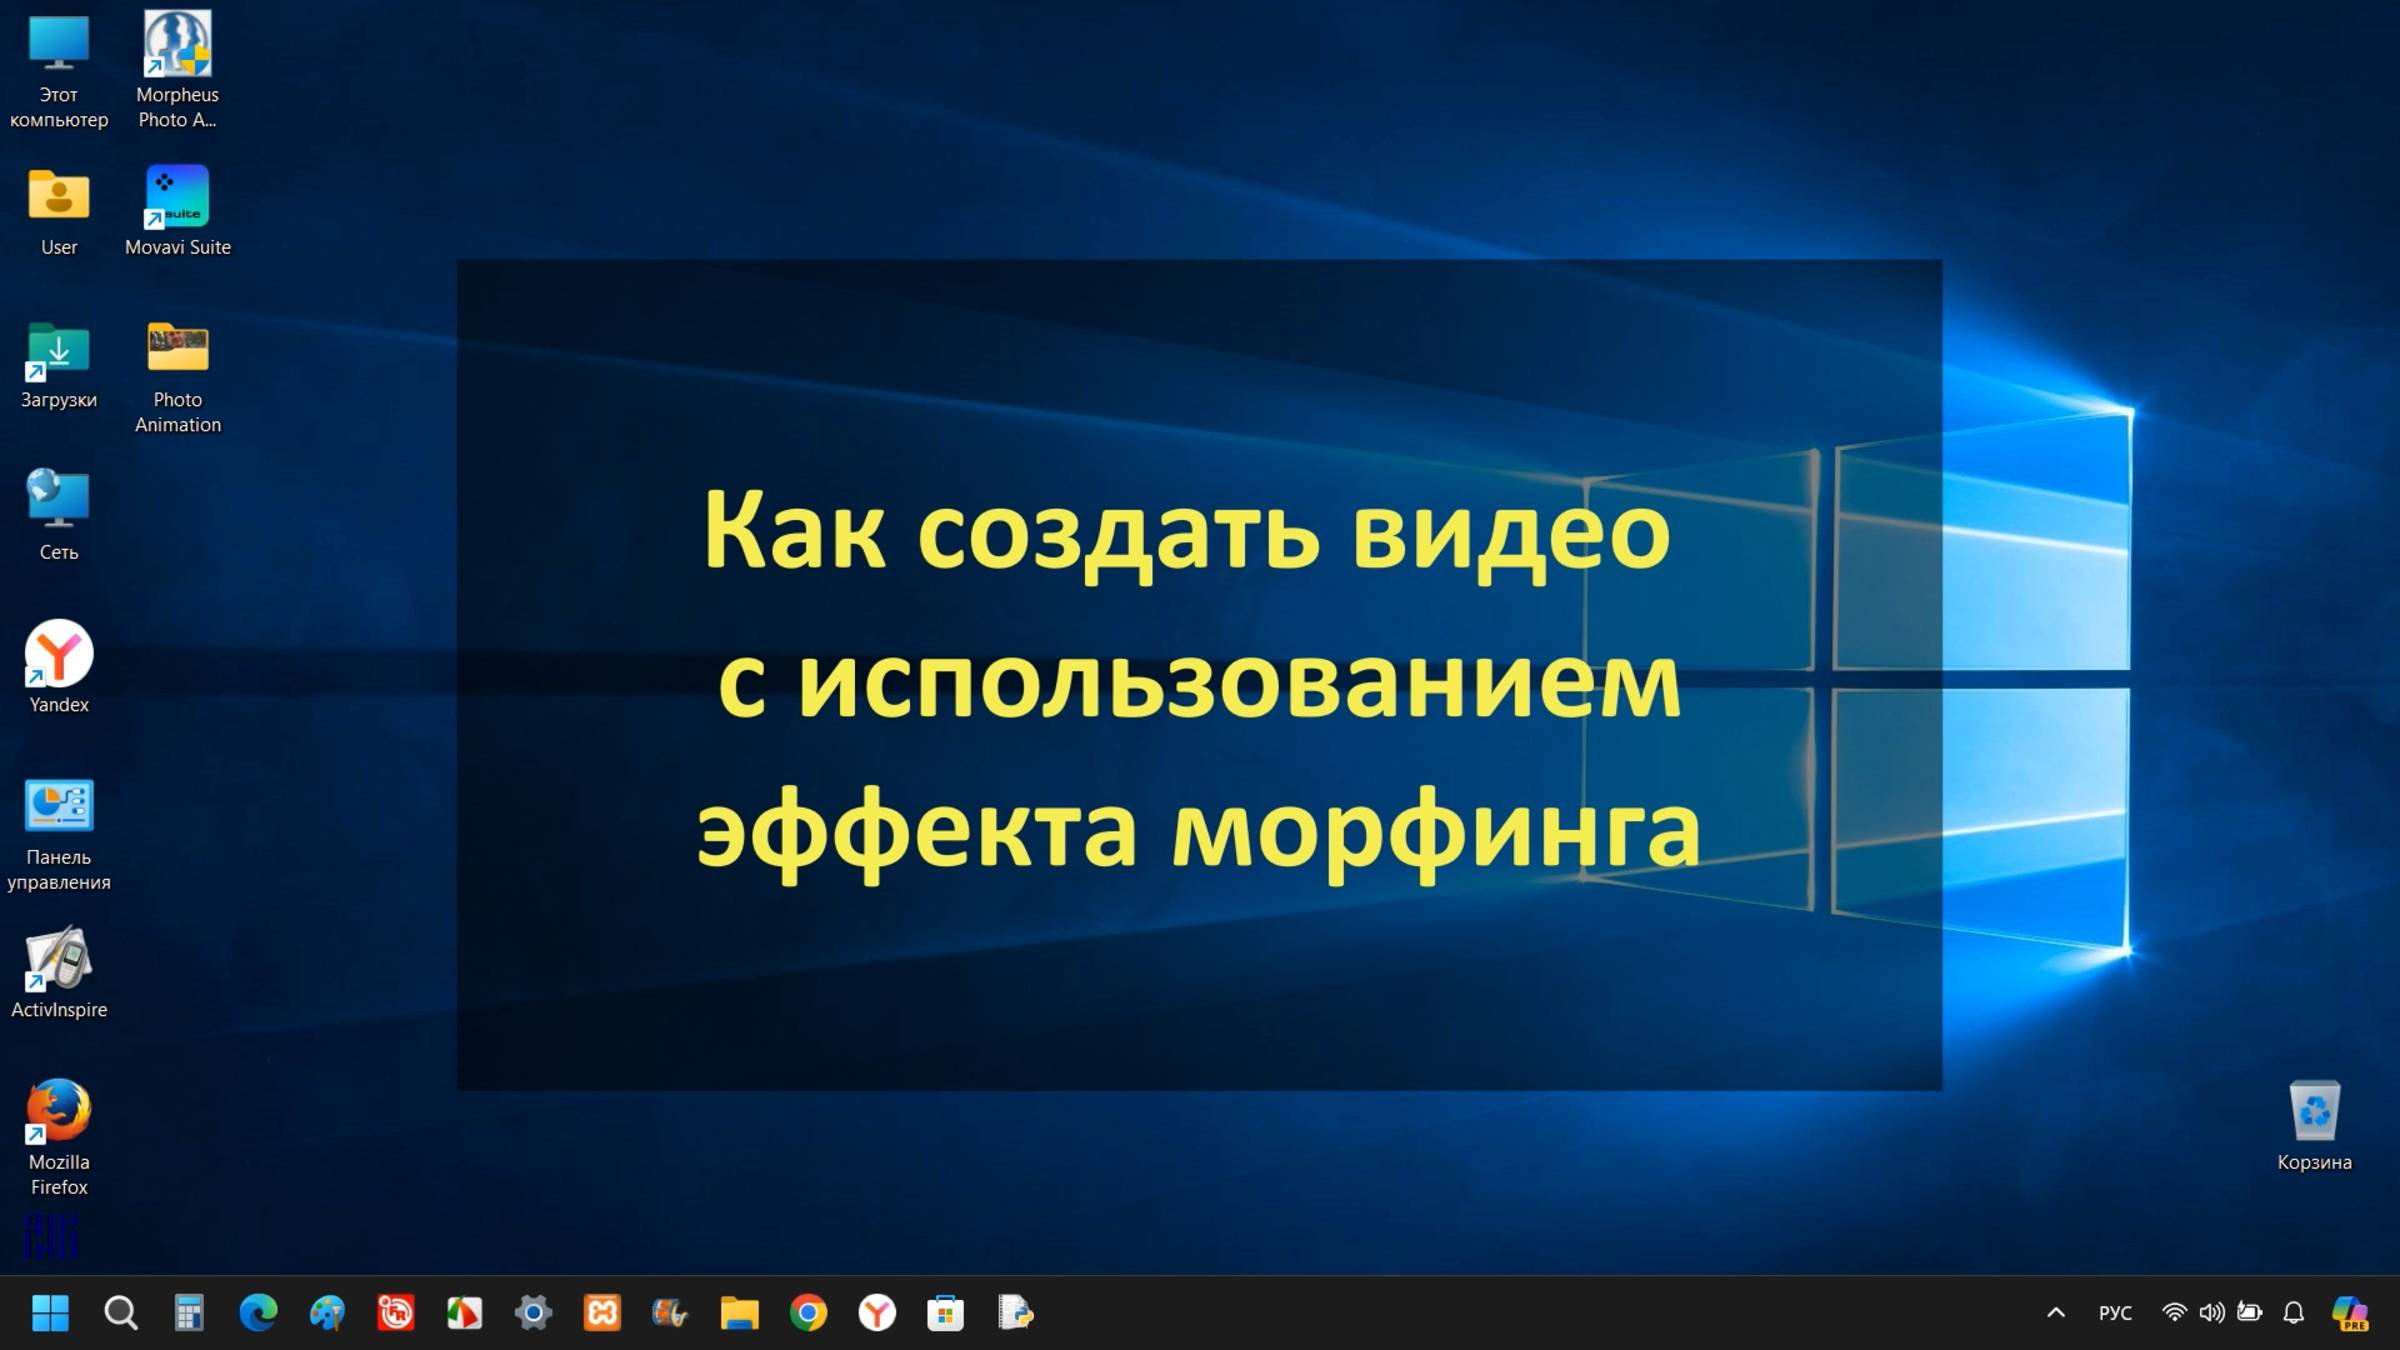Open the User folder on the desktop
Viewport: 2400px width, 1350px height.
point(58,193)
